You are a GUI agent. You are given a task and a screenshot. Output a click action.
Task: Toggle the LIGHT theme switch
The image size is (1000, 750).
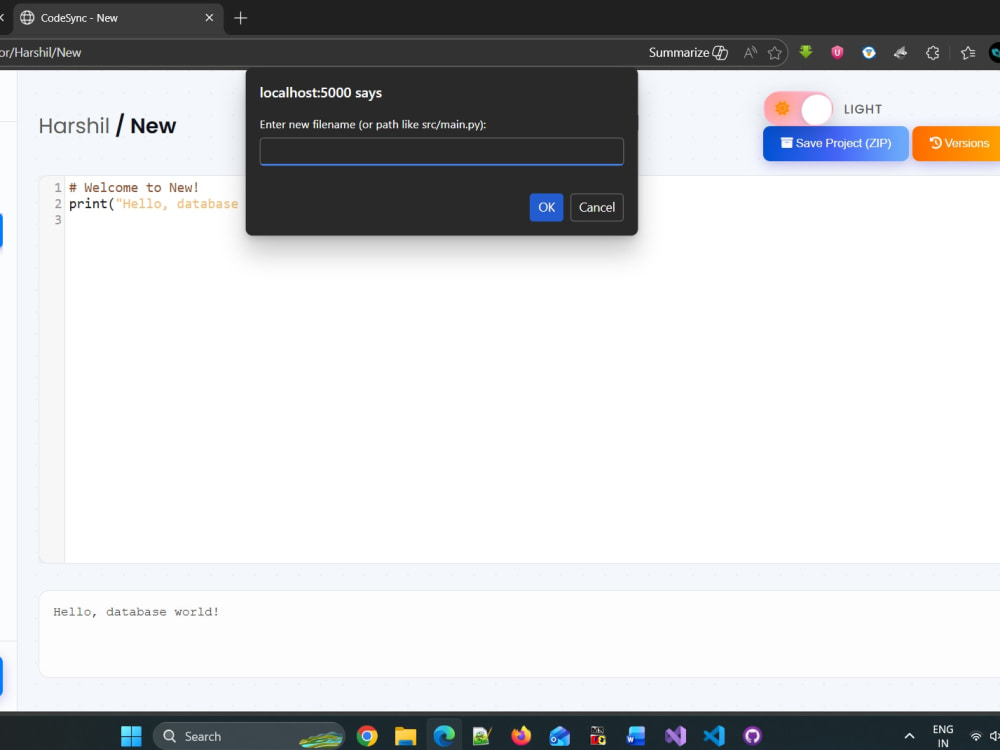point(798,109)
